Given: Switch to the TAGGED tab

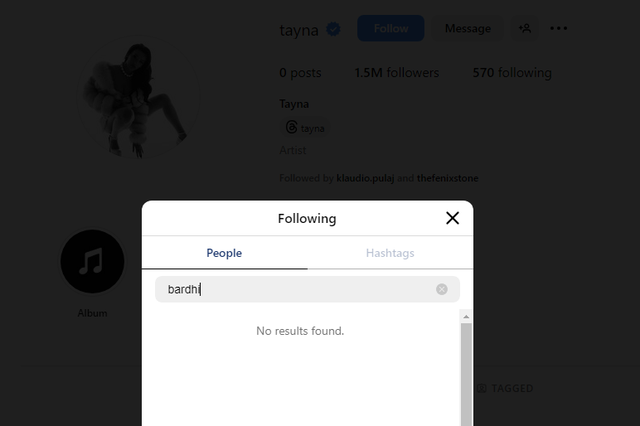Looking at the screenshot, I should [505, 388].
